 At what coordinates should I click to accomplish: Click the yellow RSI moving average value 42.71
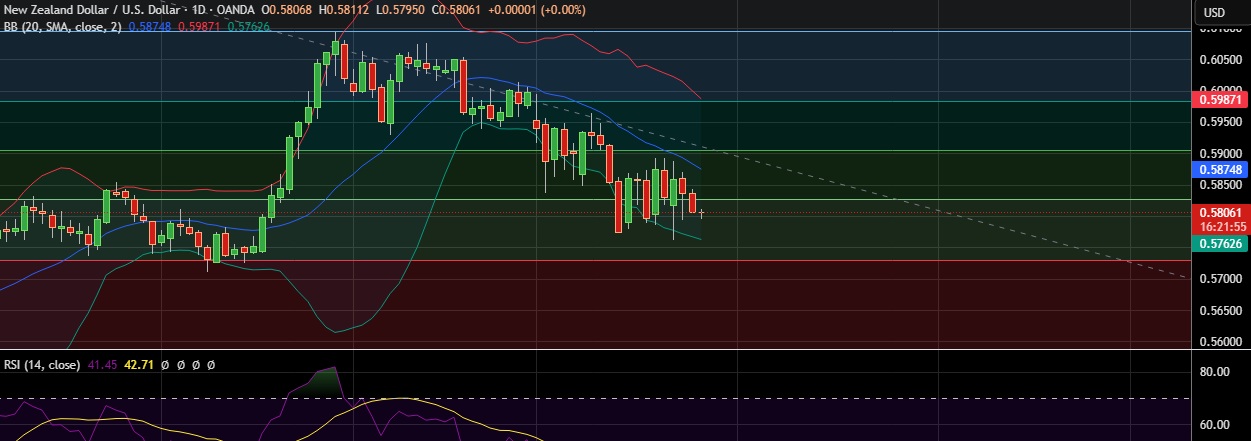(139, 365)
